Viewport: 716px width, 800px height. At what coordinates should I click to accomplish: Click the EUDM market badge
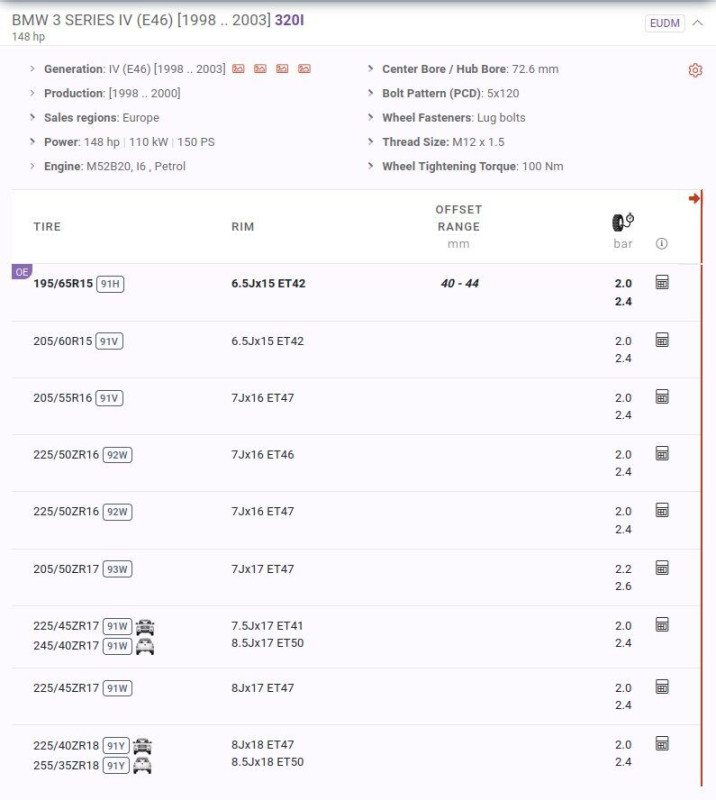(664, 23)
